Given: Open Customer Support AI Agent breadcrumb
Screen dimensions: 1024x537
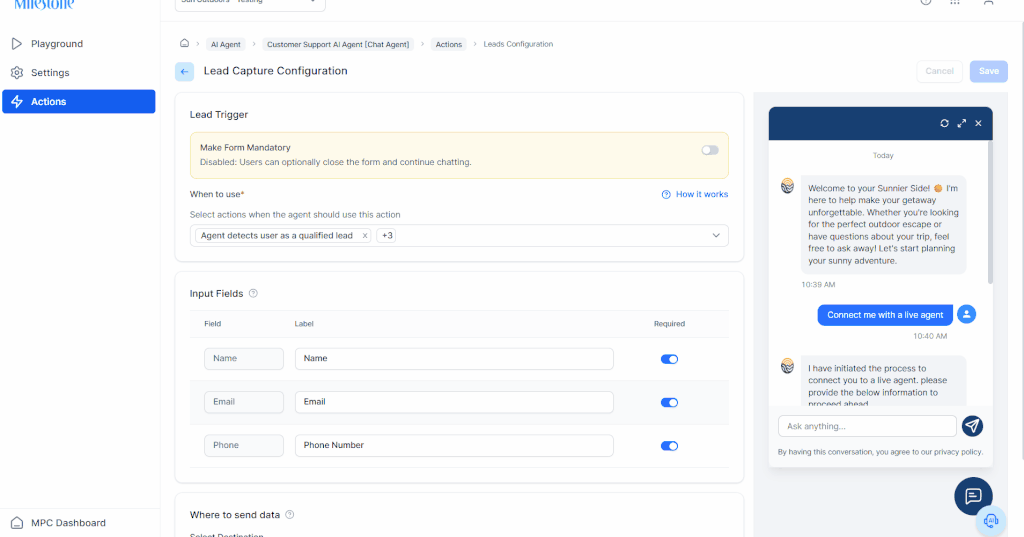Looking at the screenshot, I should pos(338,44).
